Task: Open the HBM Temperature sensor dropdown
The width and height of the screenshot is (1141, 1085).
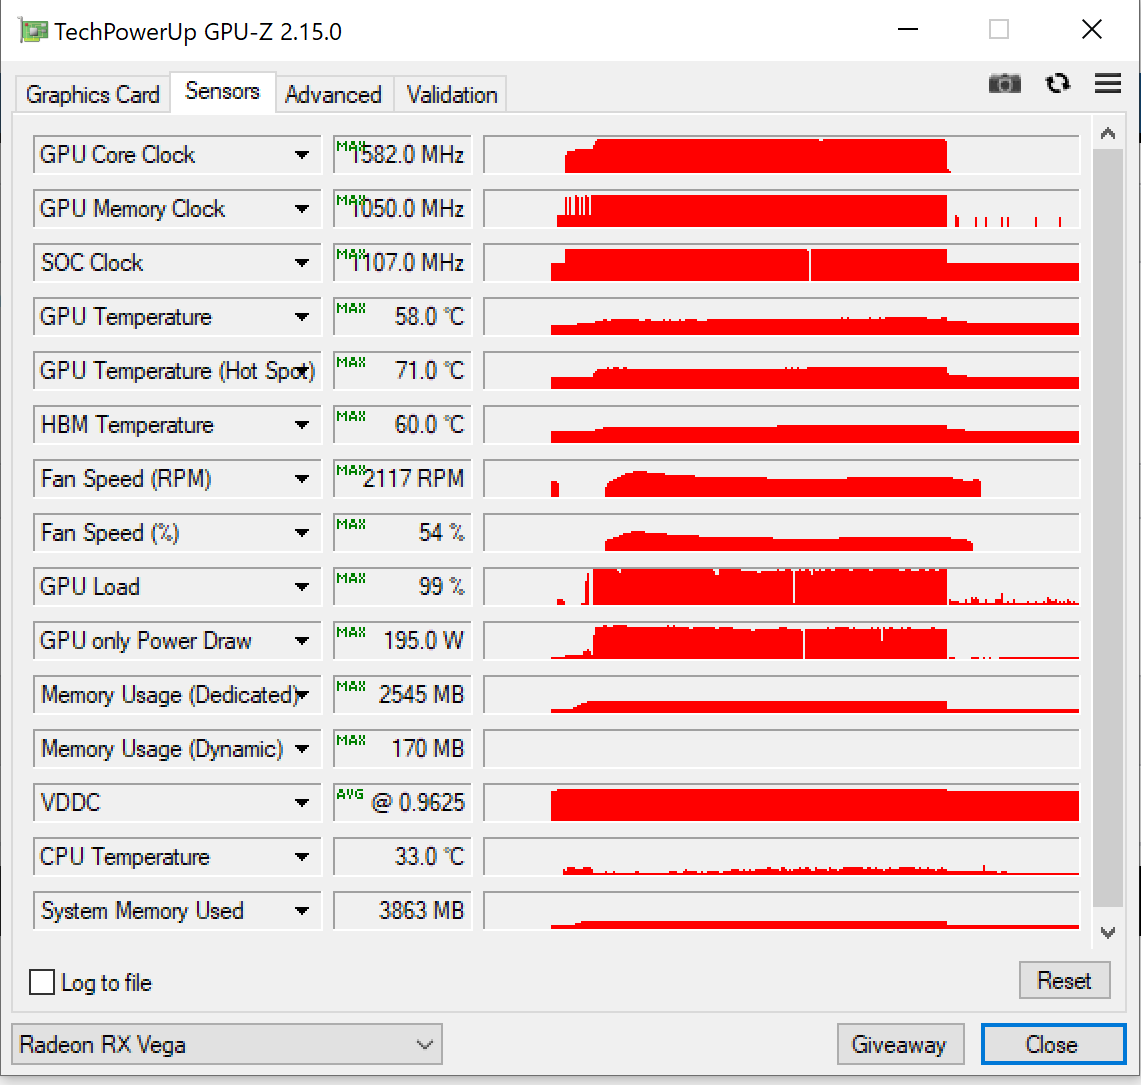Action: point(301,425)
